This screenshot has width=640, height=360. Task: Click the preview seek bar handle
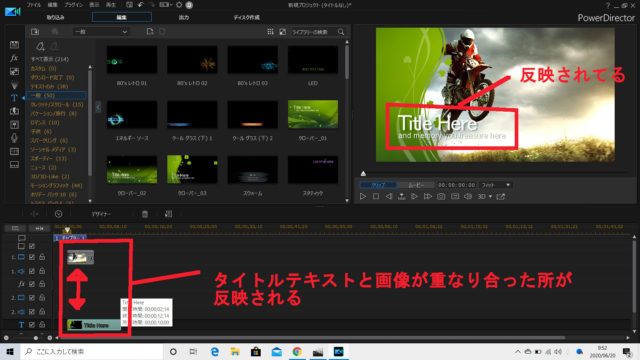pos(363,173)
